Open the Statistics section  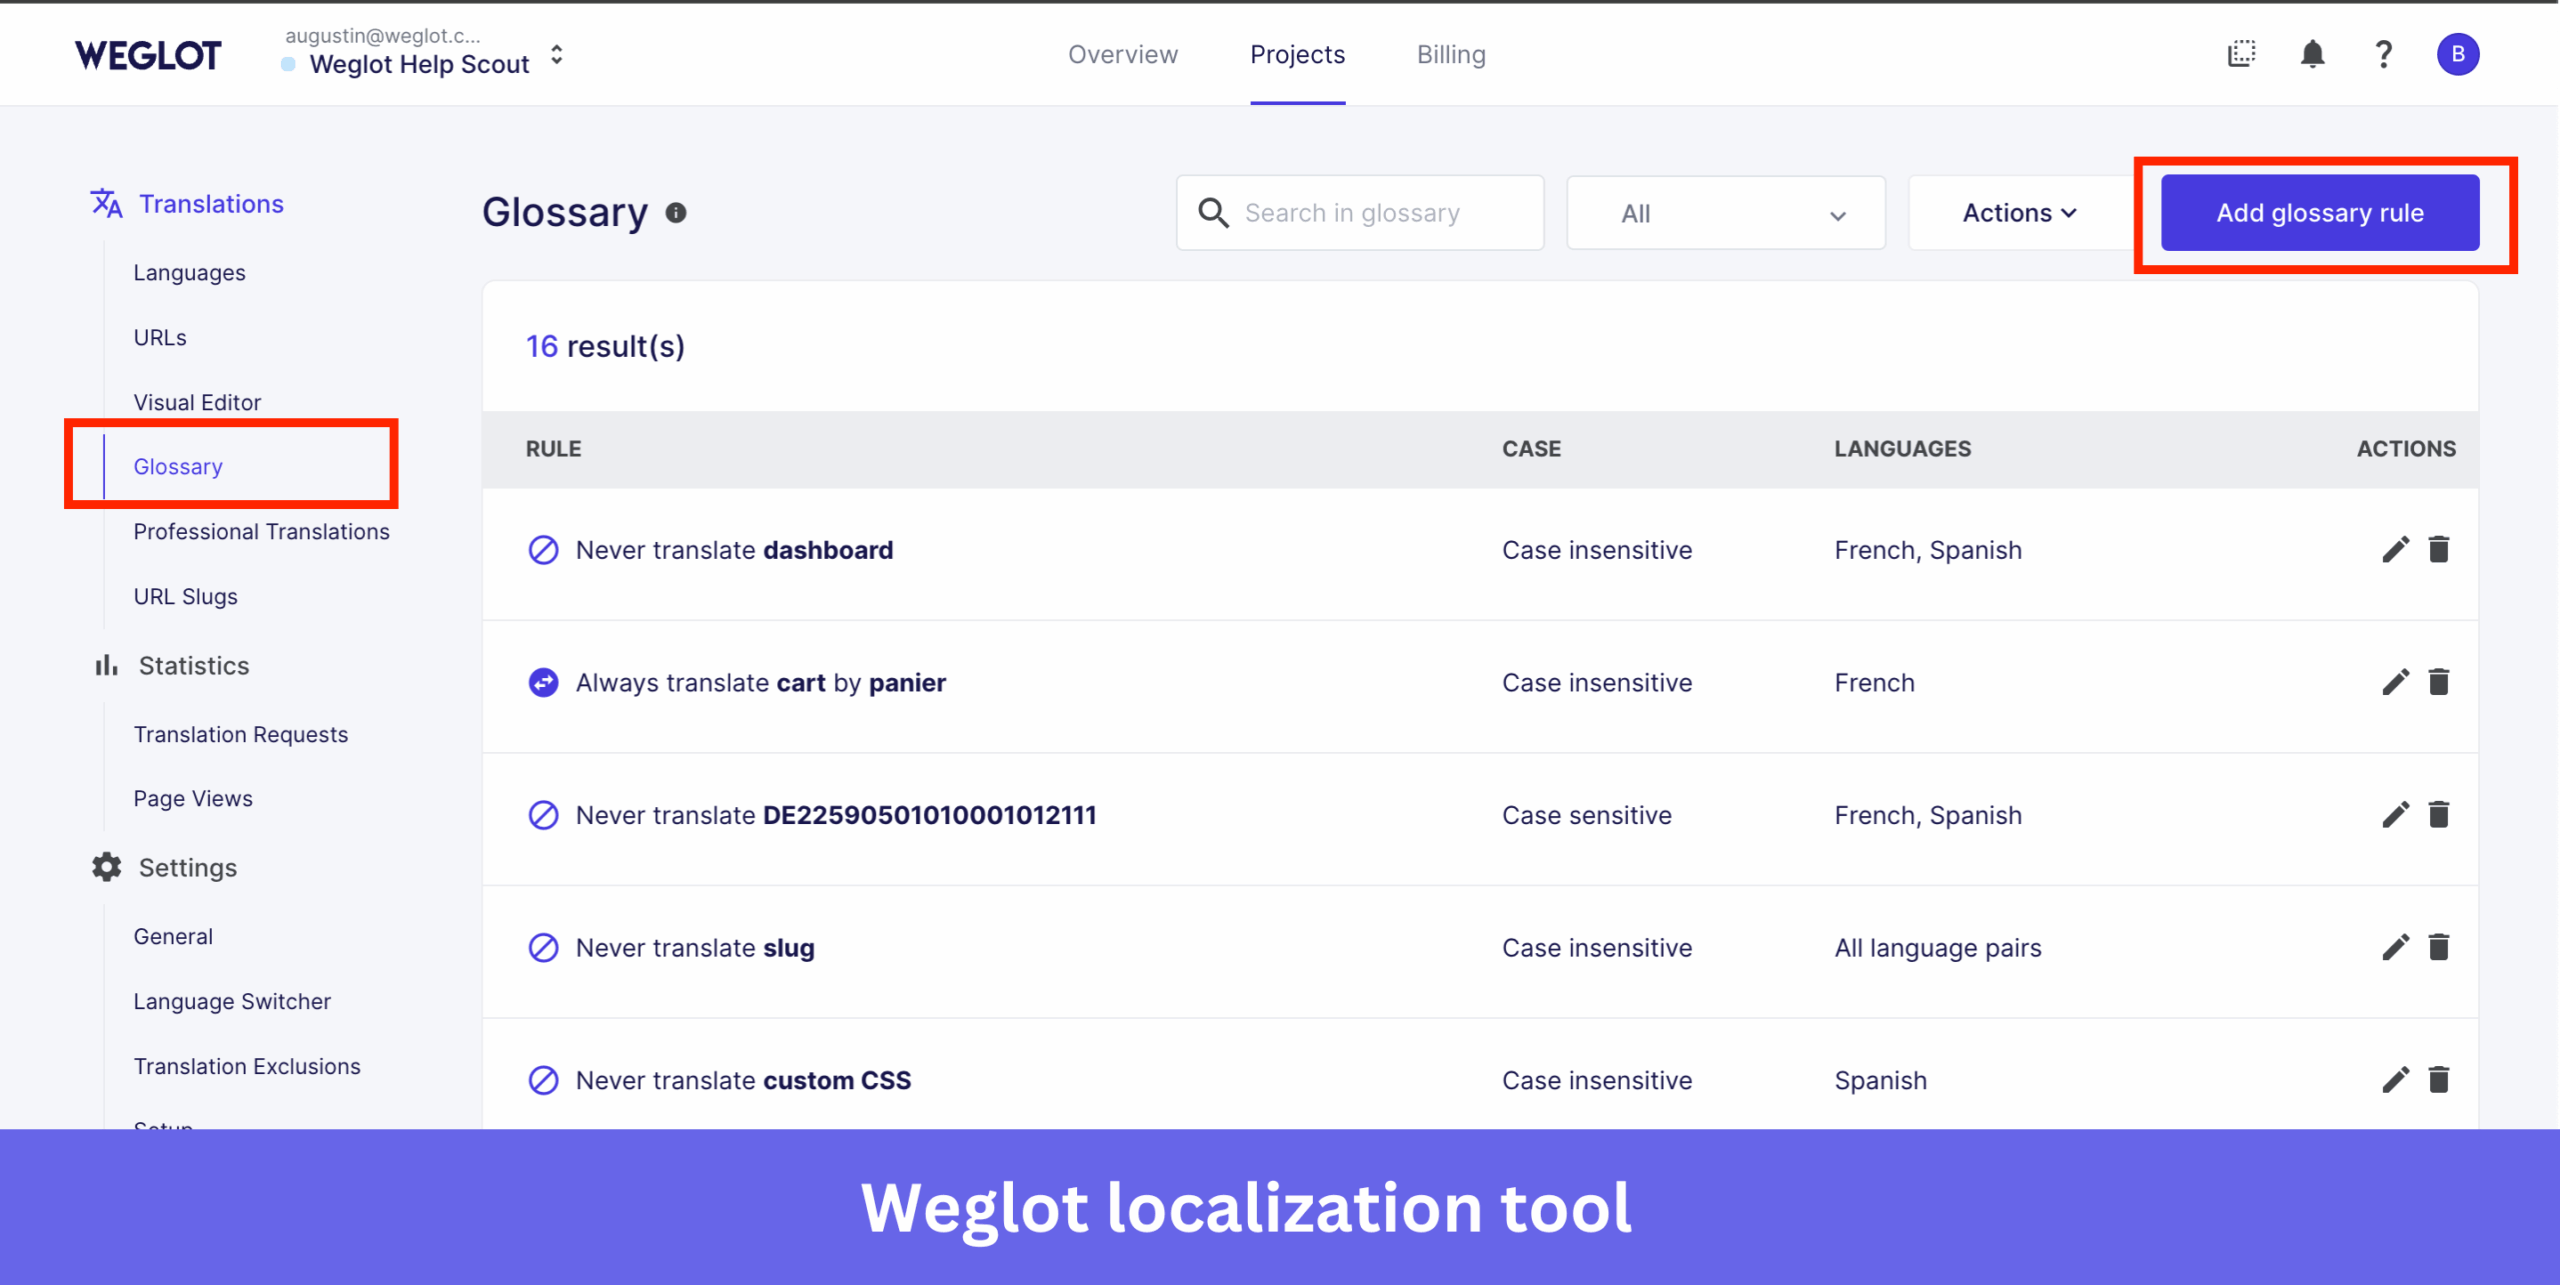[x=194, y=665]
